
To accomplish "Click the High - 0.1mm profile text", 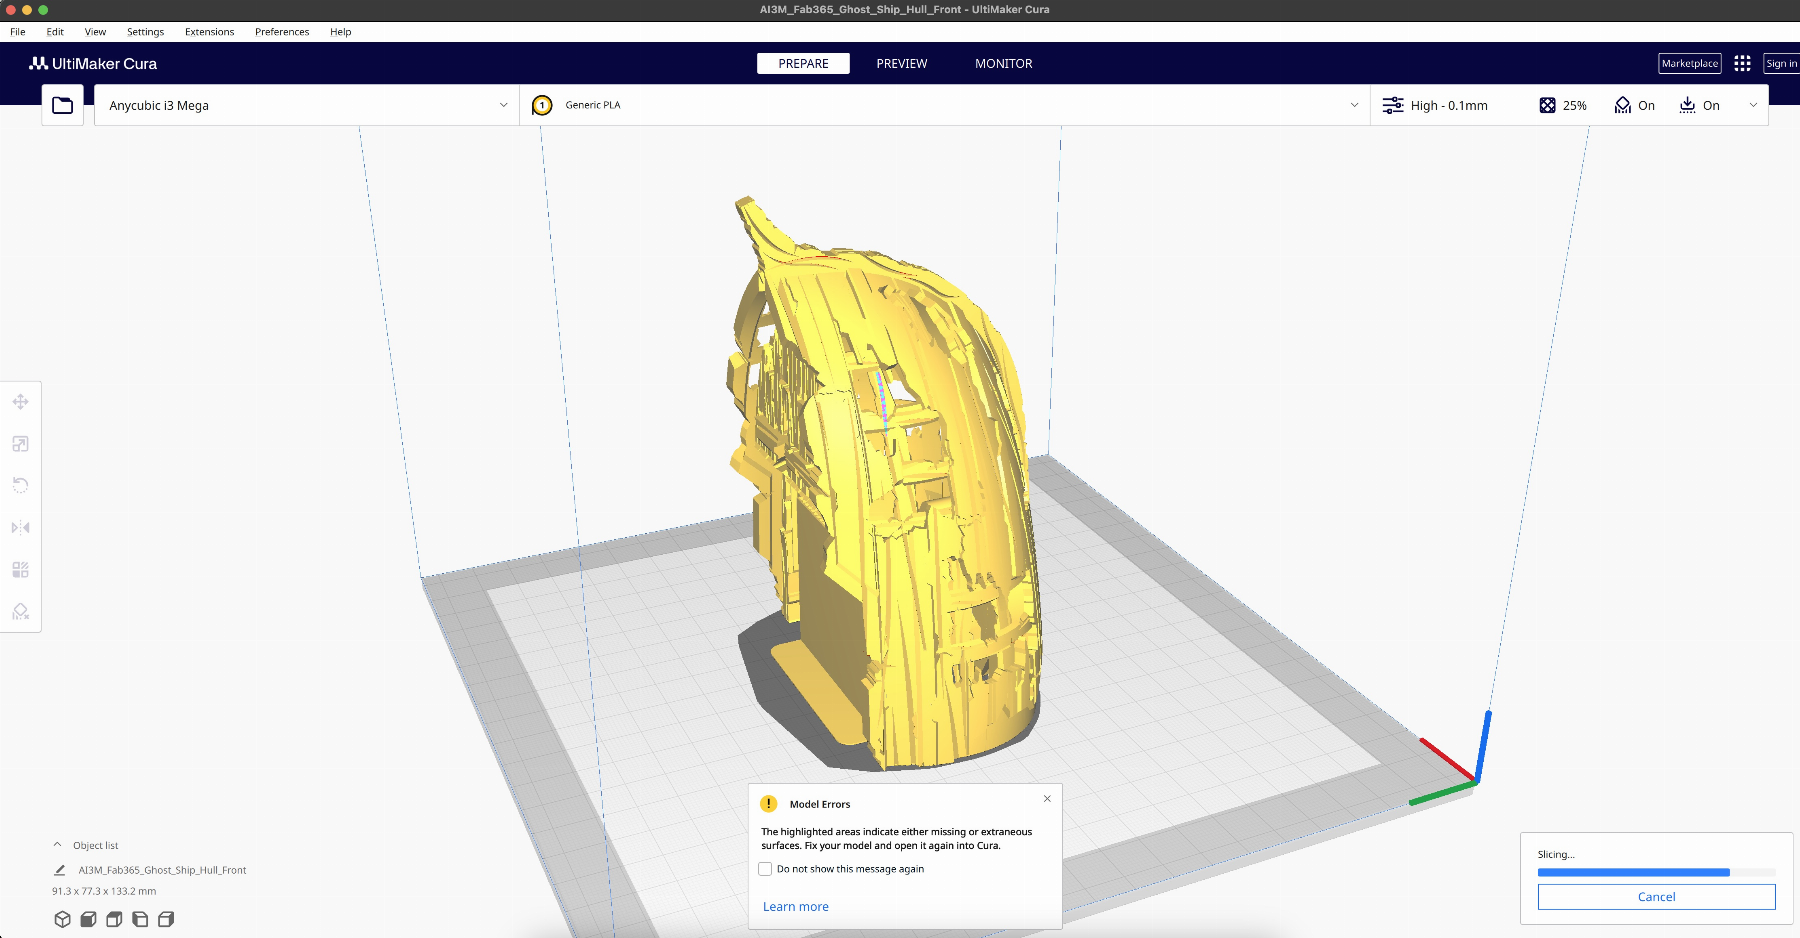I will tap(1449, 105).
